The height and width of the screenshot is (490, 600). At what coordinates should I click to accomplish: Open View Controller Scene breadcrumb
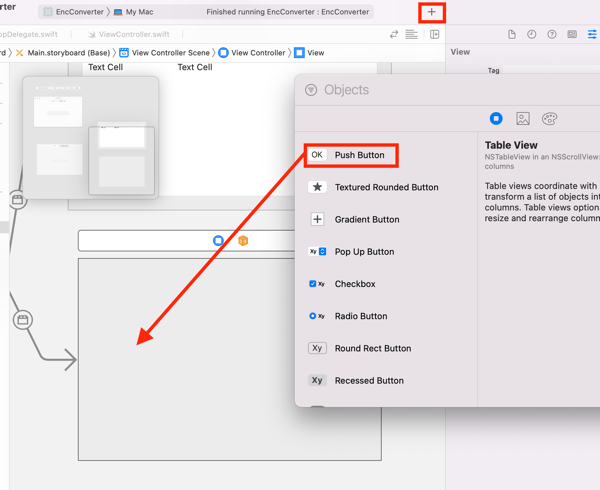click(165, 52)
